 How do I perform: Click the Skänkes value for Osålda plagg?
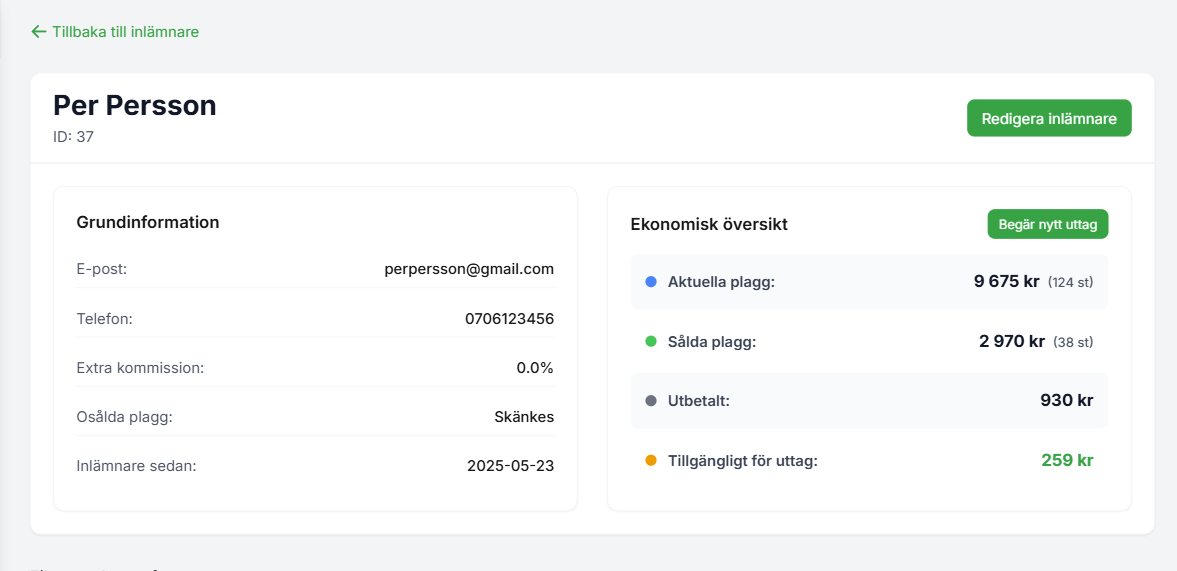(523, 417)
